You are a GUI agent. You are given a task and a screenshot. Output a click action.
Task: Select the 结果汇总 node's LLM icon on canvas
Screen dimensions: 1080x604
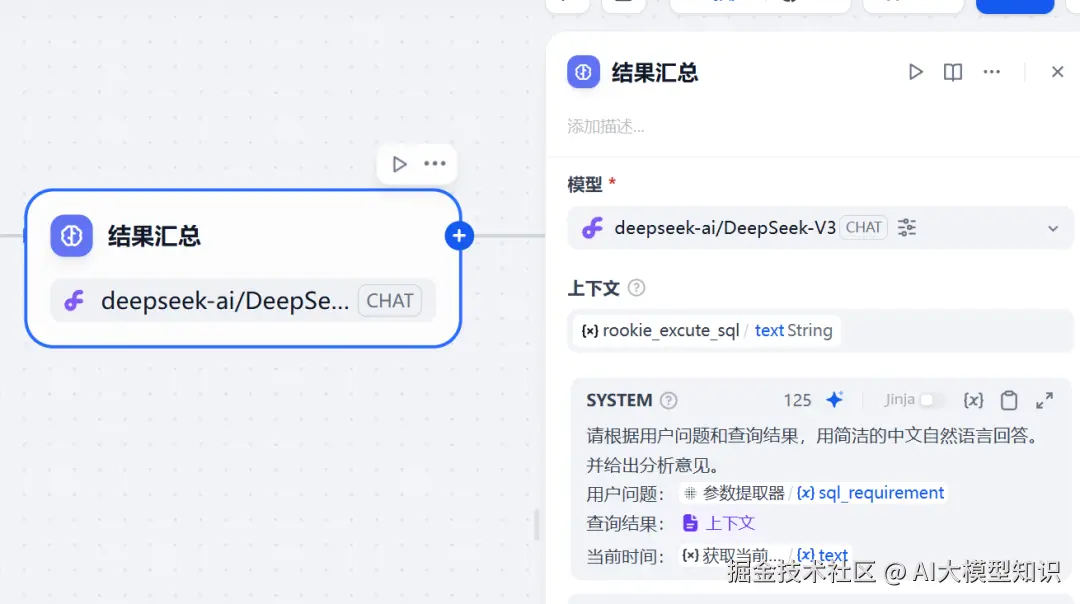pos(72,236)
